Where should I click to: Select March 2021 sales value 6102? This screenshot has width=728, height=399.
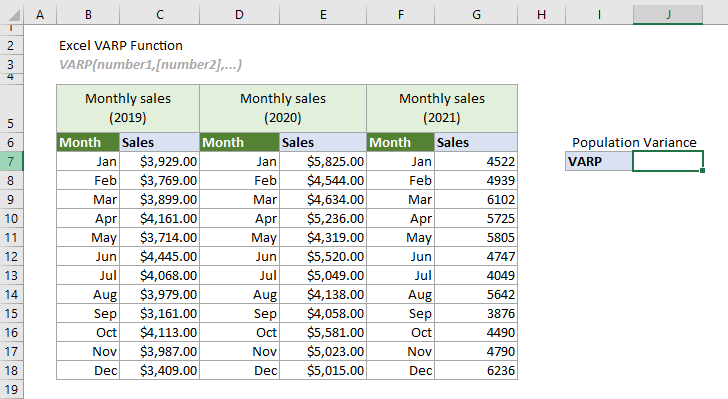476,199
